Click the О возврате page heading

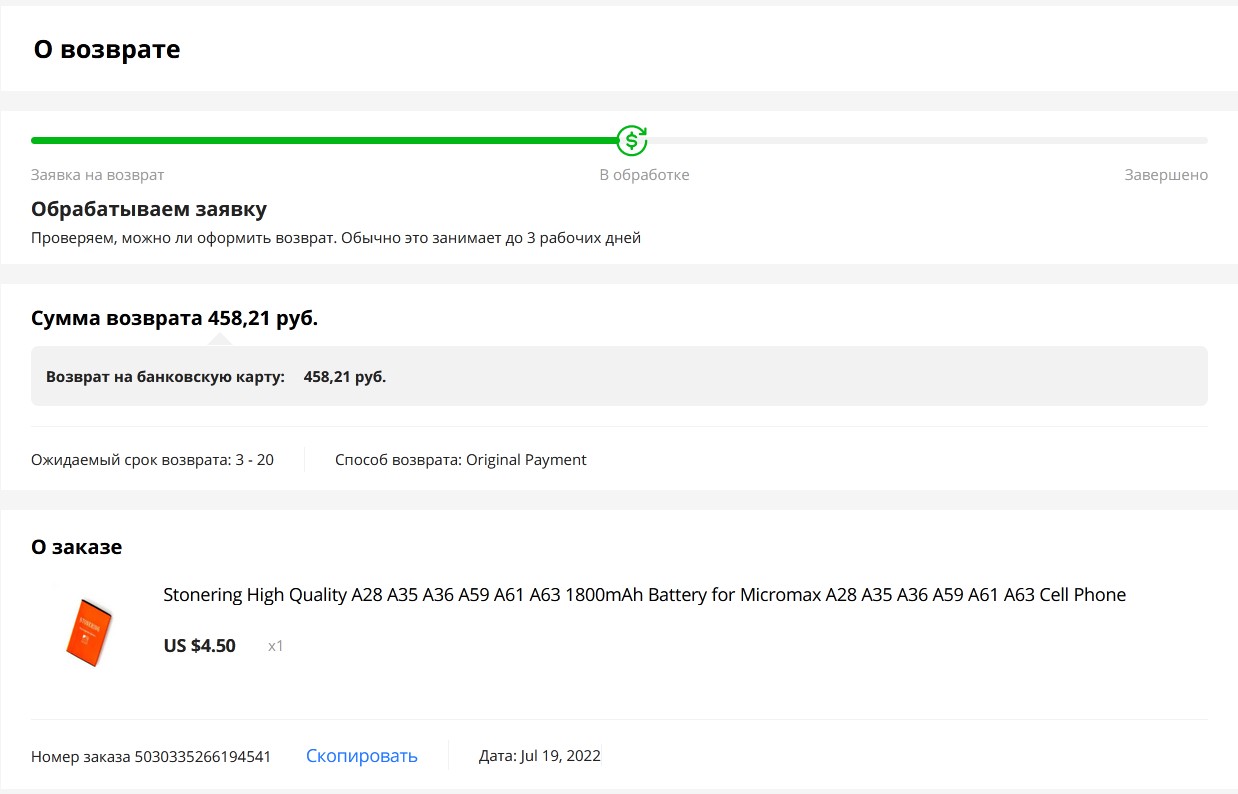(x=107, y=49)
